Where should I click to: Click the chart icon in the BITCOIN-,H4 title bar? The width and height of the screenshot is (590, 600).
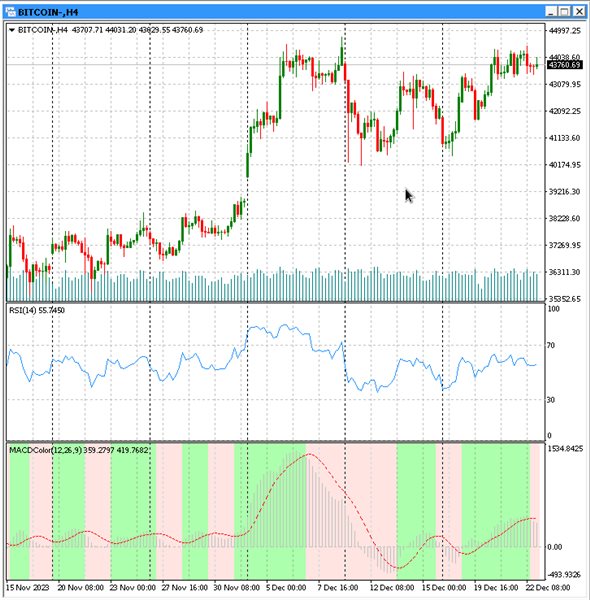point(11,12)
